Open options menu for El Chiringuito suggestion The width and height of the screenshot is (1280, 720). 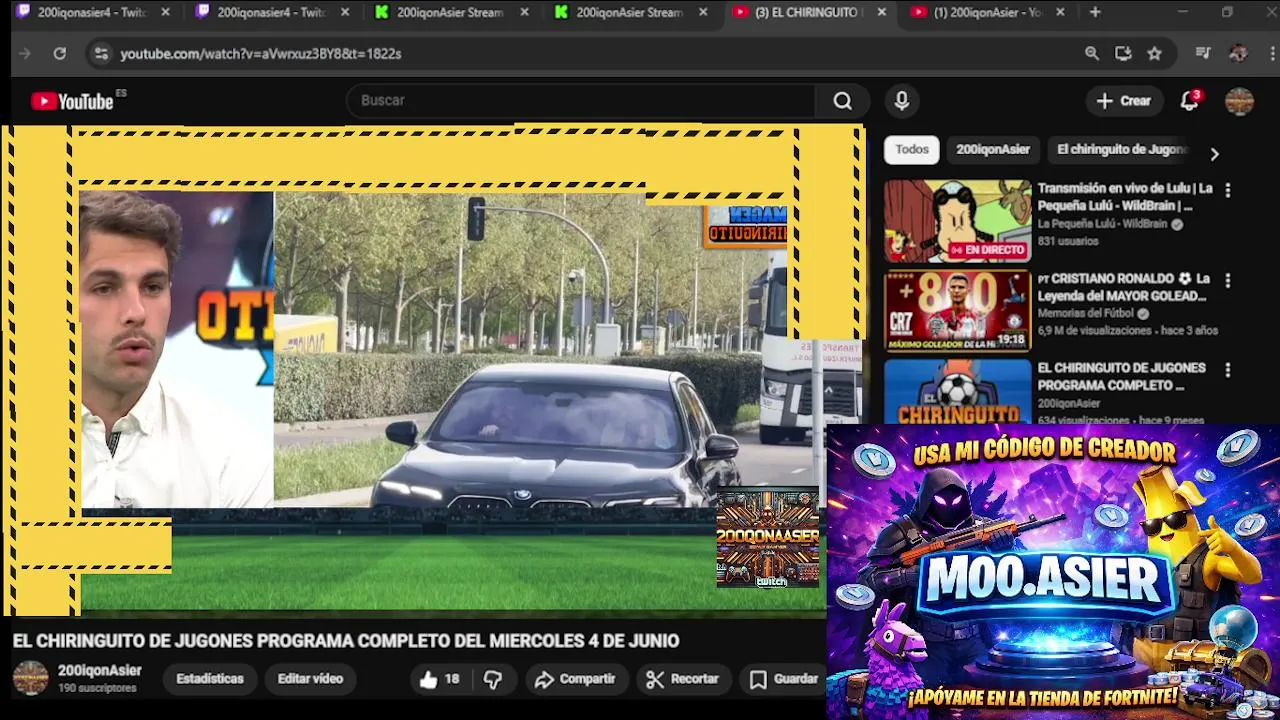tap(1228, 370)
